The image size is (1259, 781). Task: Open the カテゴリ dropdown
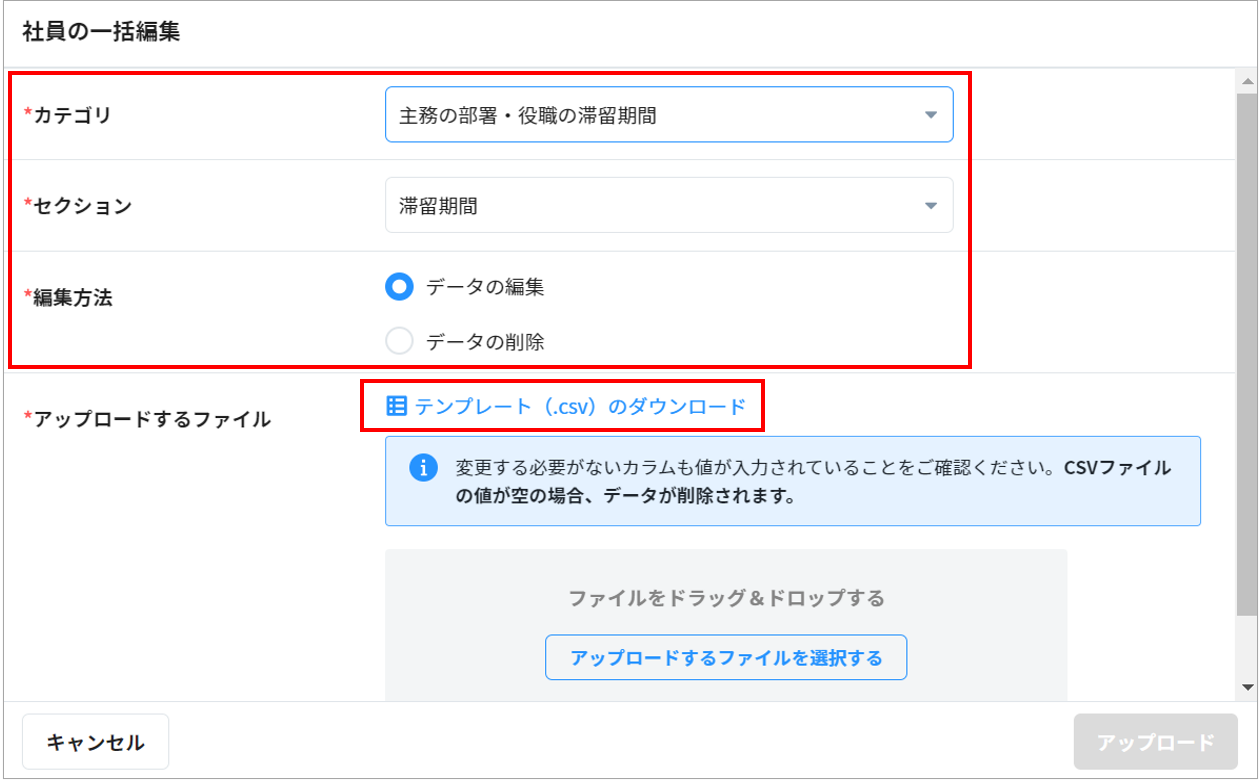(x=668, y=115)
